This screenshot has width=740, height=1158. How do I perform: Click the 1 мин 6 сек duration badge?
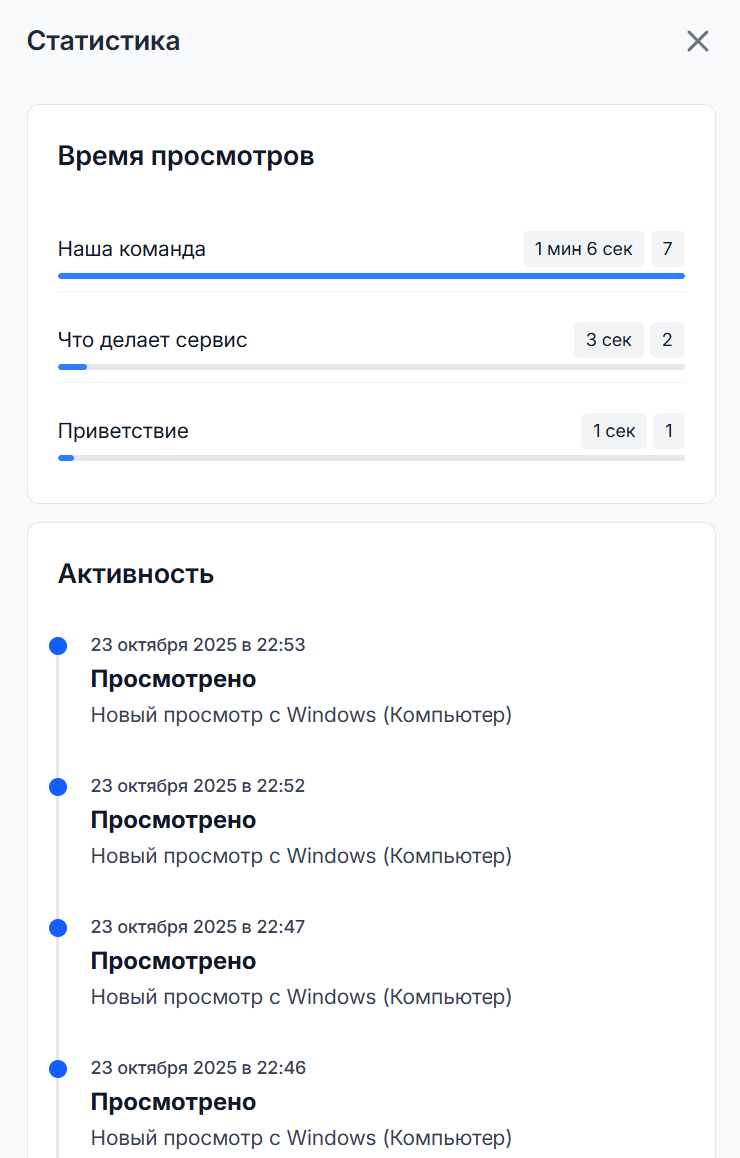click(583, 249)
